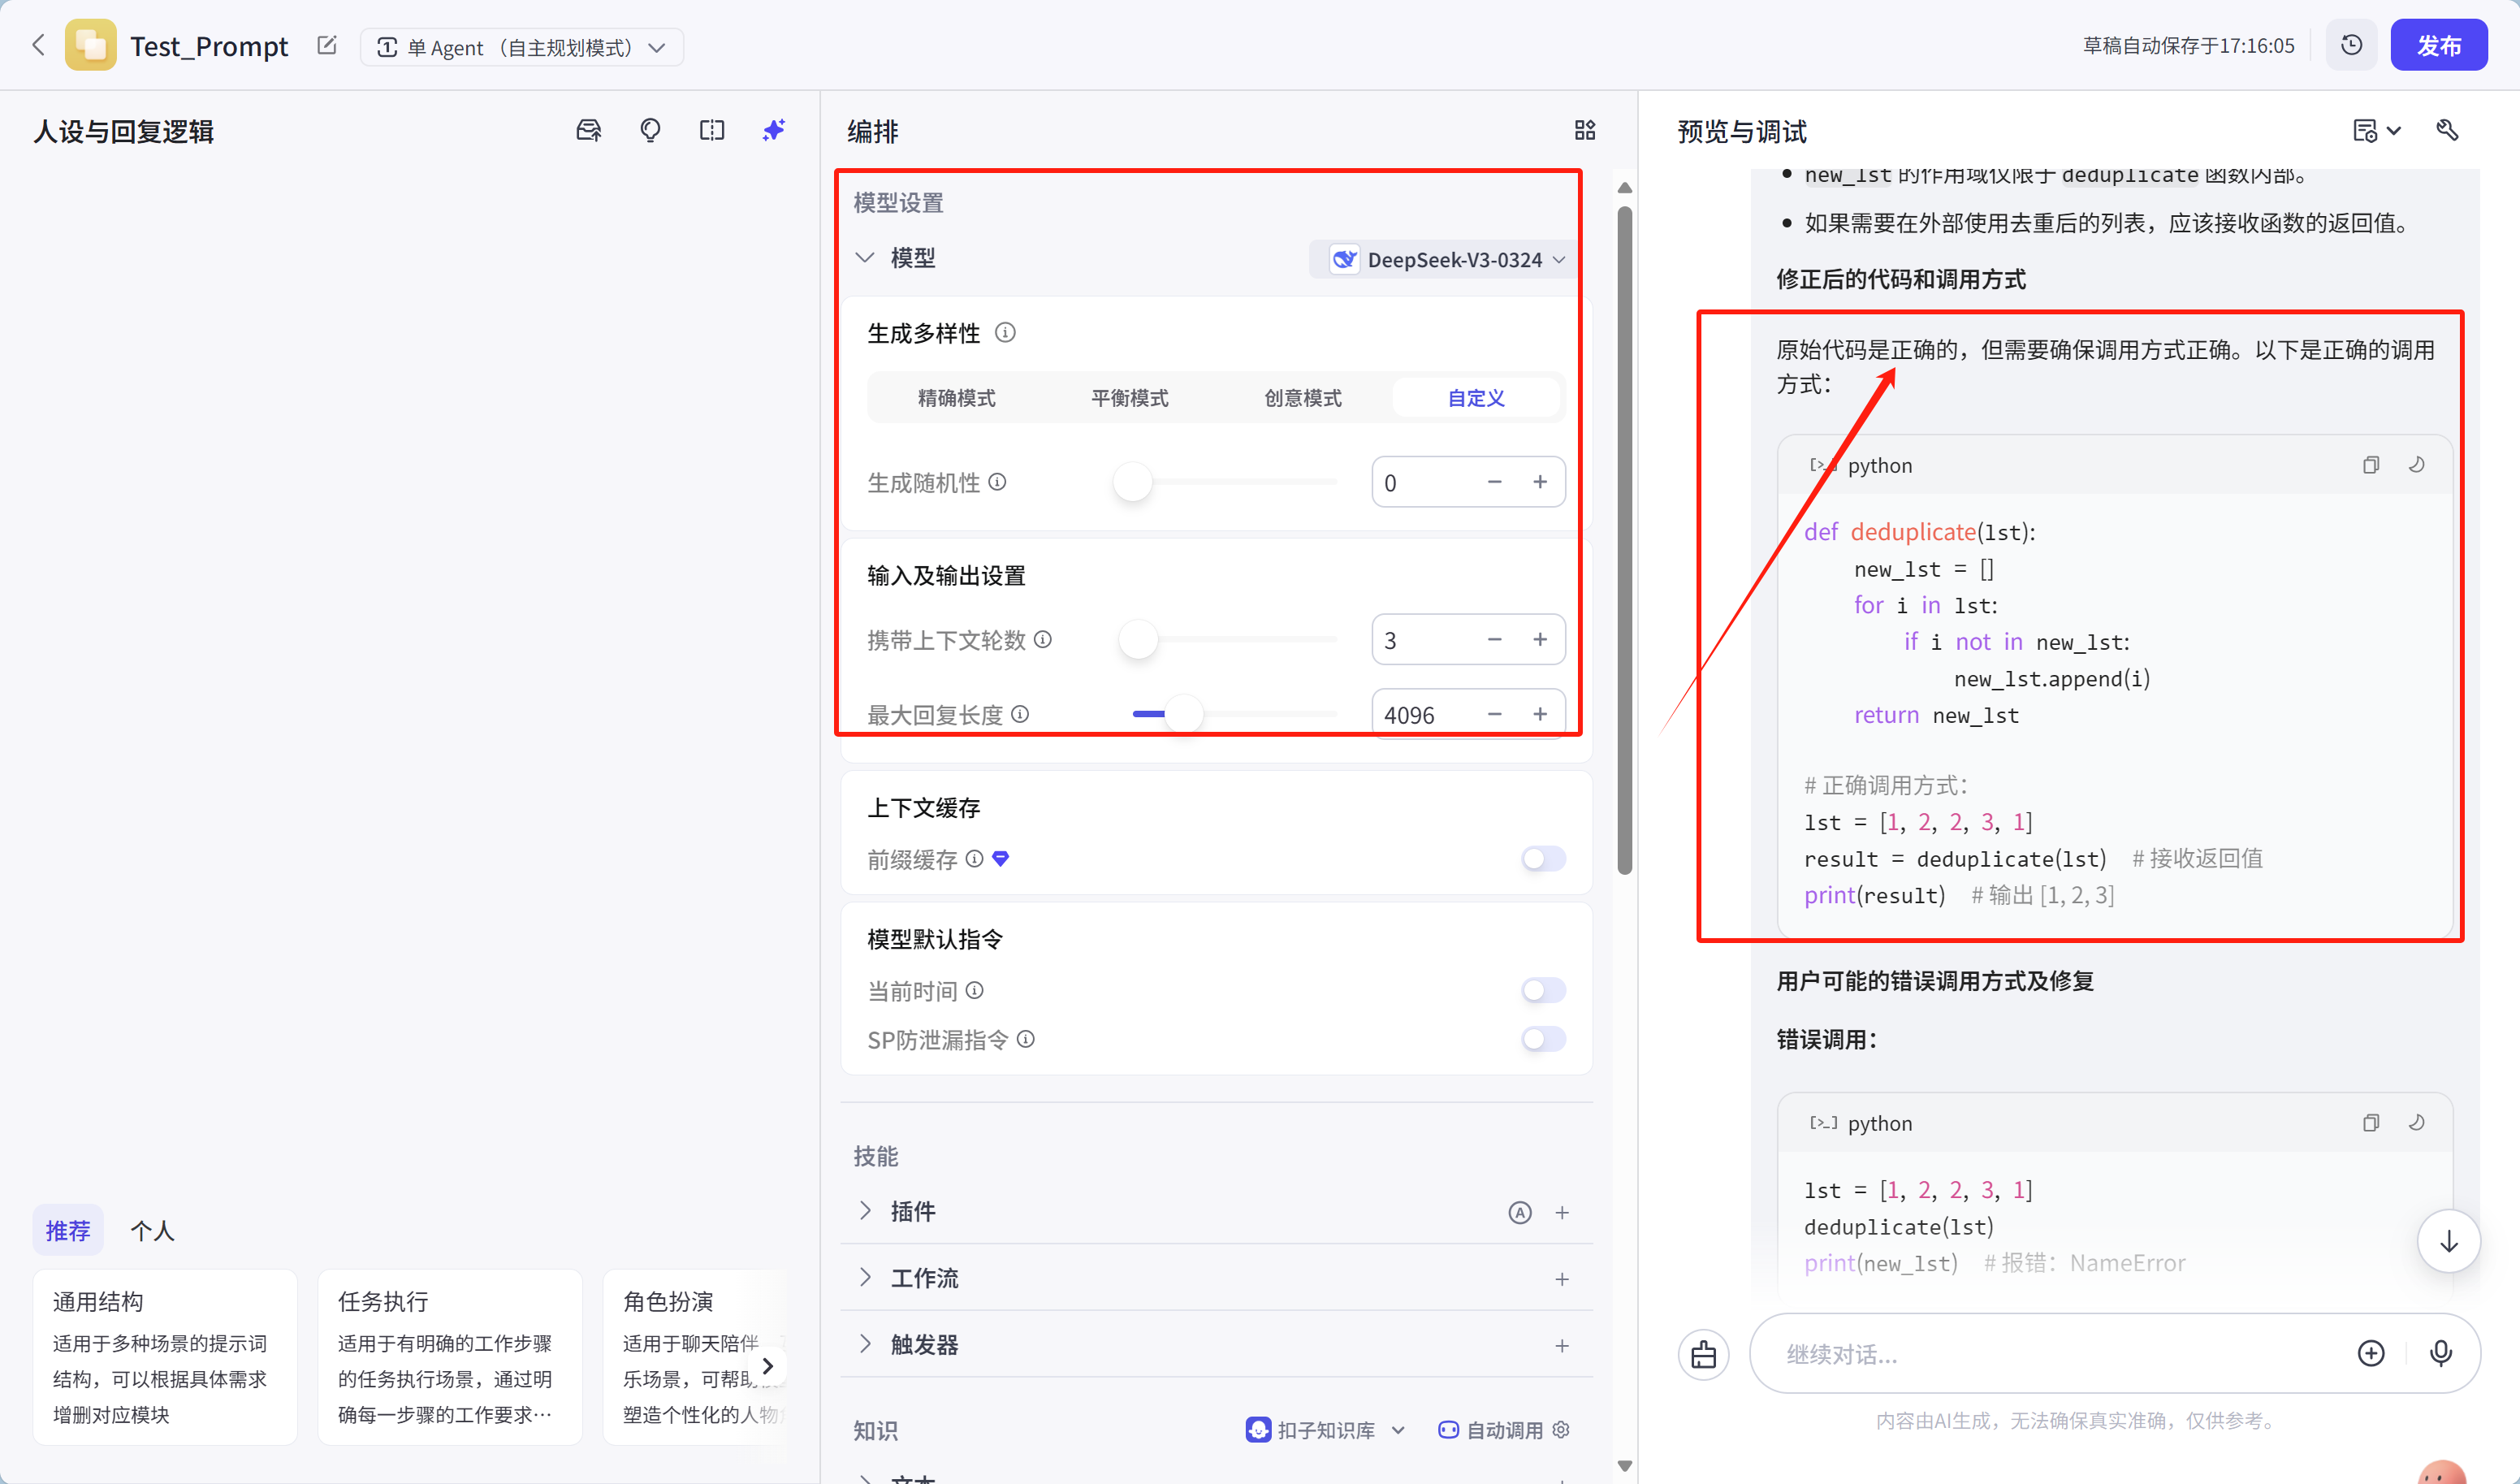Viewport: 2520px width, 1484px height.
Task: Copy the first python code block
Action: [2370, 465]
